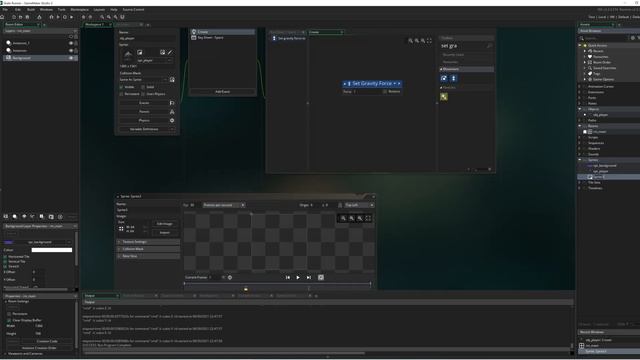Click fit-to-window icon in sprite preview
Viewport: 640px width, 360px height.
point(368,218)
